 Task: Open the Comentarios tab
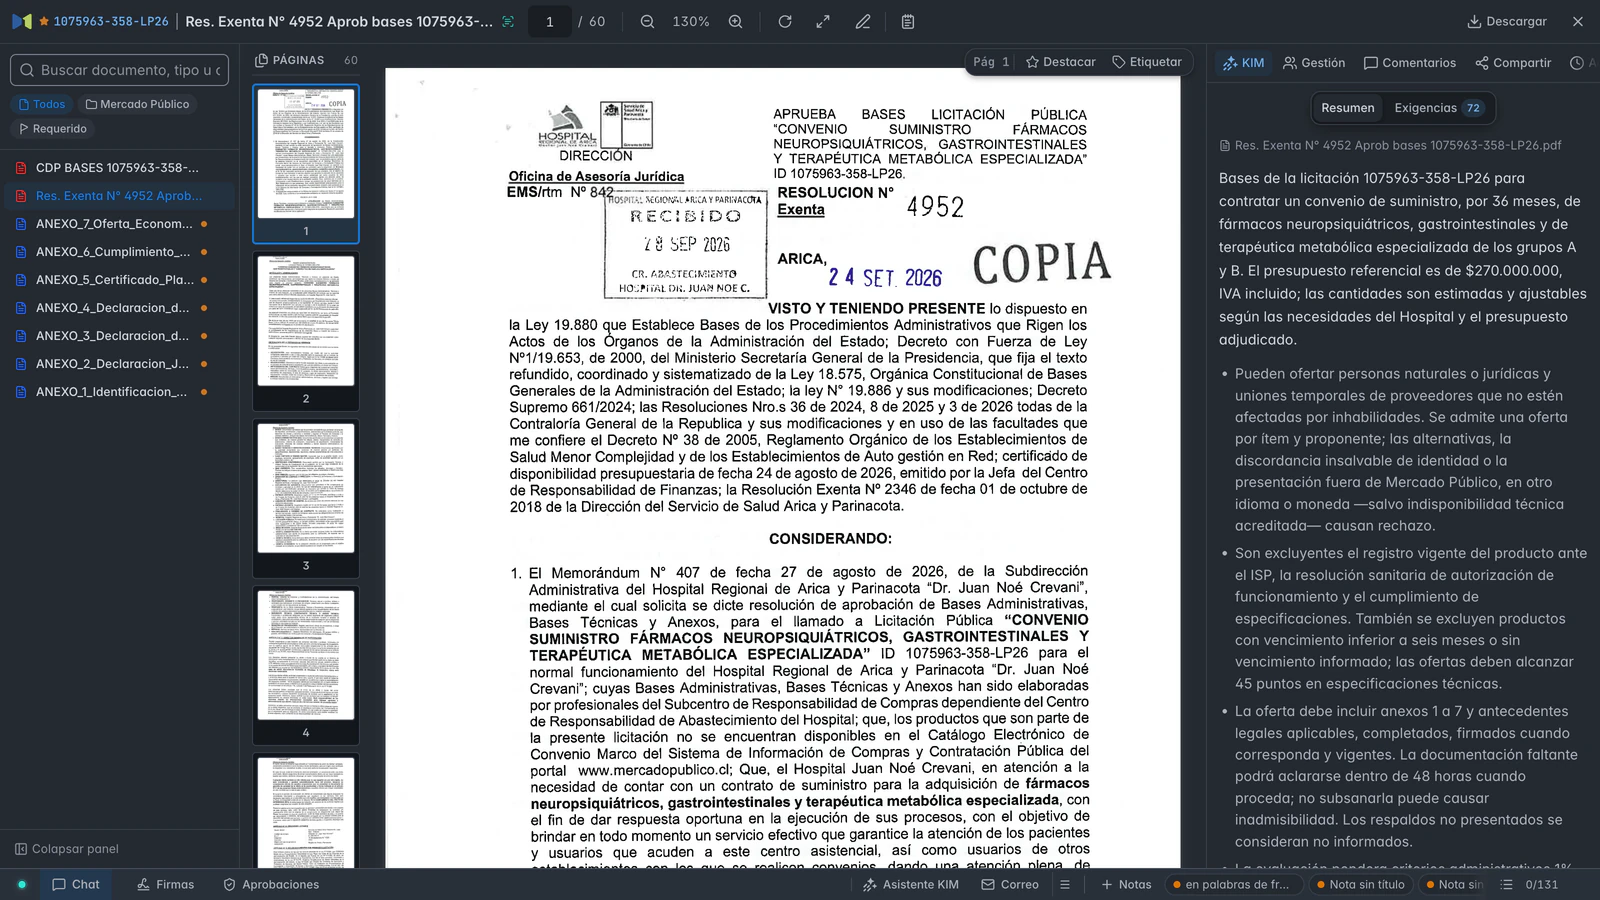pyautogui.click(x=1410, y=63)
